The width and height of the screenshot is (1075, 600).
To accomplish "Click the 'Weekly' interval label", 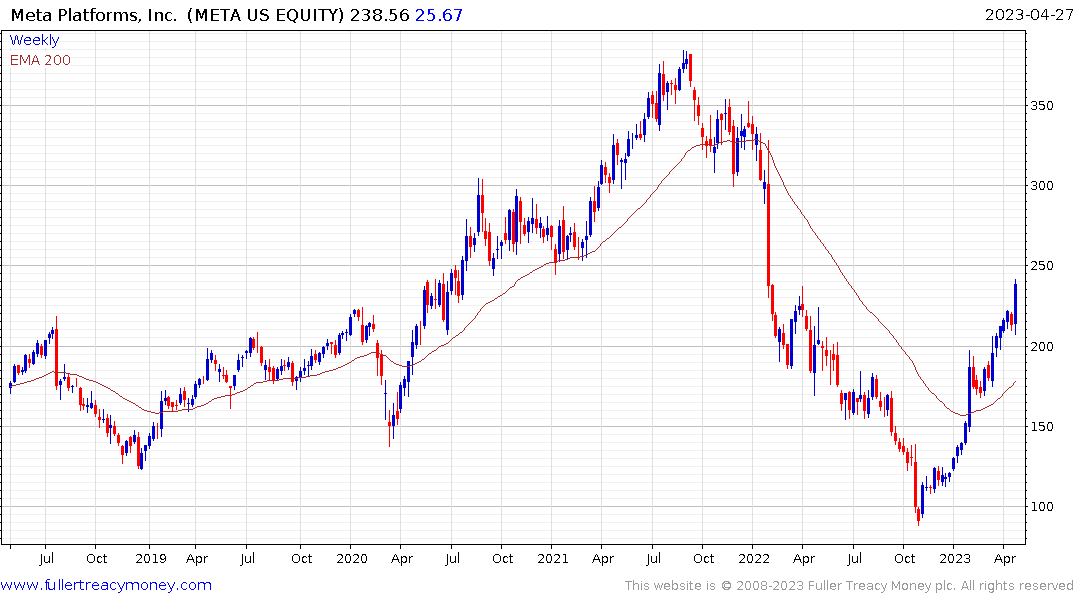I will tap(34, 40).
